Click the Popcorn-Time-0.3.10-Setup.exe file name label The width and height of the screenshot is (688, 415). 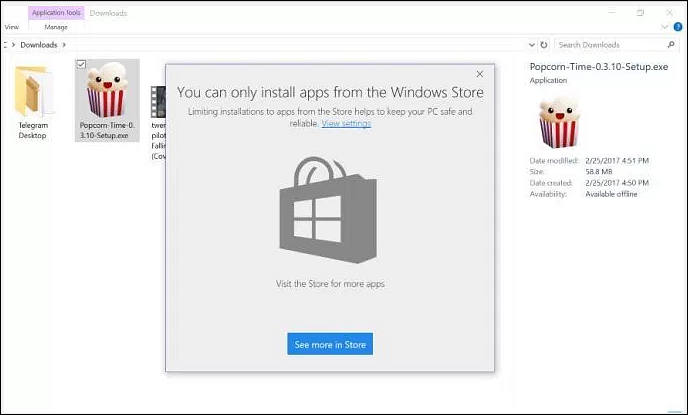click(107, 130)
